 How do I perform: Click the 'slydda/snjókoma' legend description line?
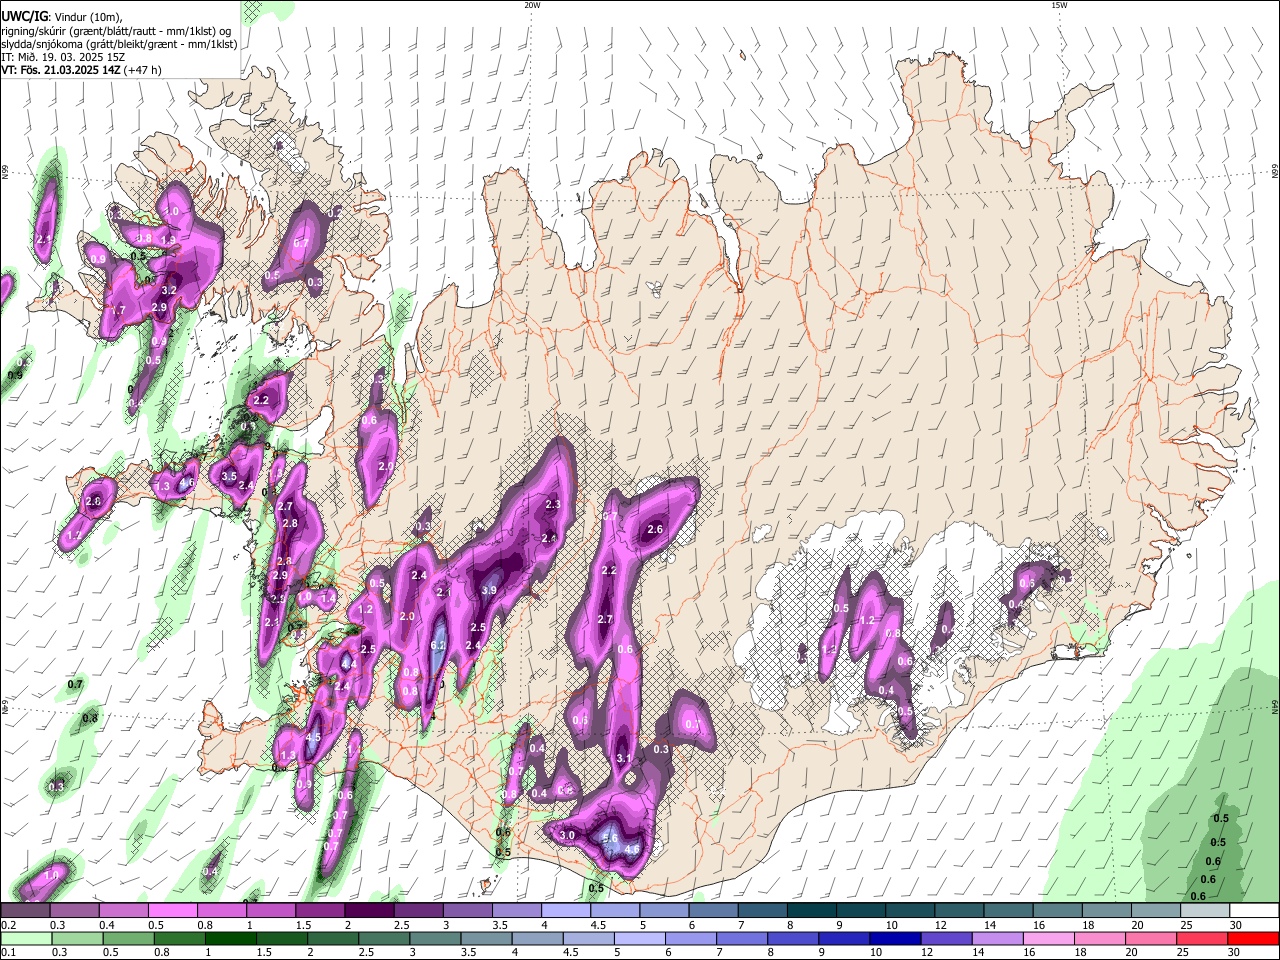[119, 44]
